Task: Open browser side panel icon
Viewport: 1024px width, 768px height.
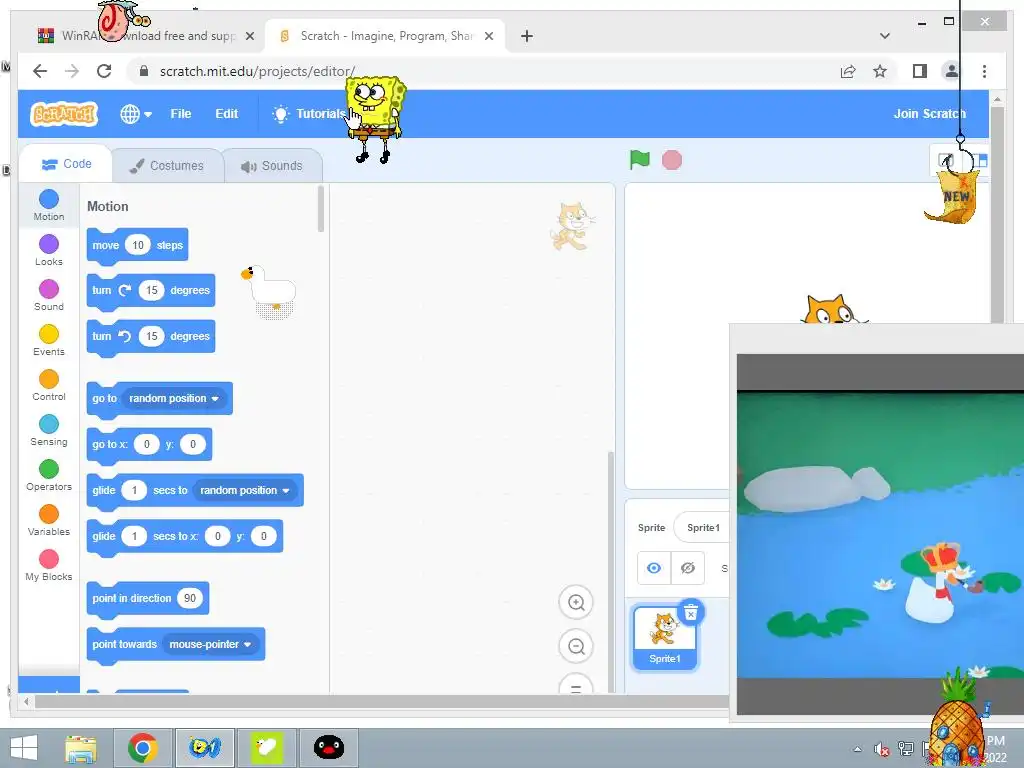Action: (920, 71)
